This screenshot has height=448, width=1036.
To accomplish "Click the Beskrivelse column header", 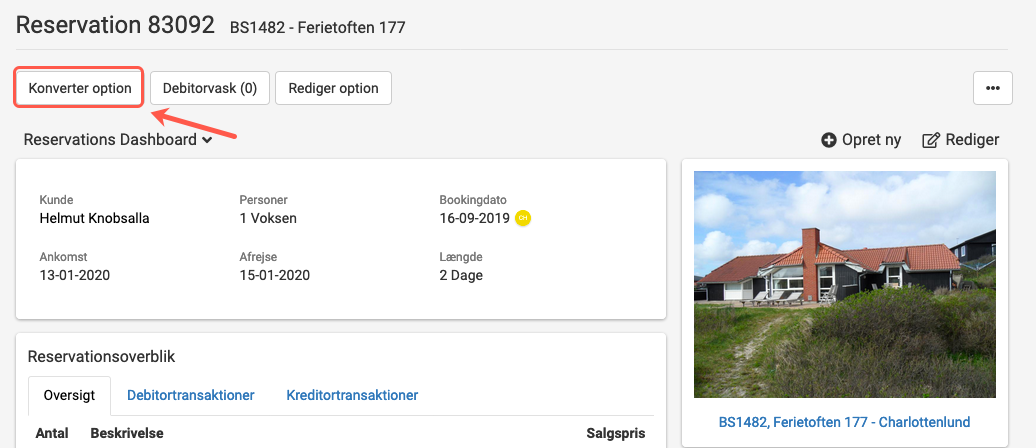I will coord(127,433).
